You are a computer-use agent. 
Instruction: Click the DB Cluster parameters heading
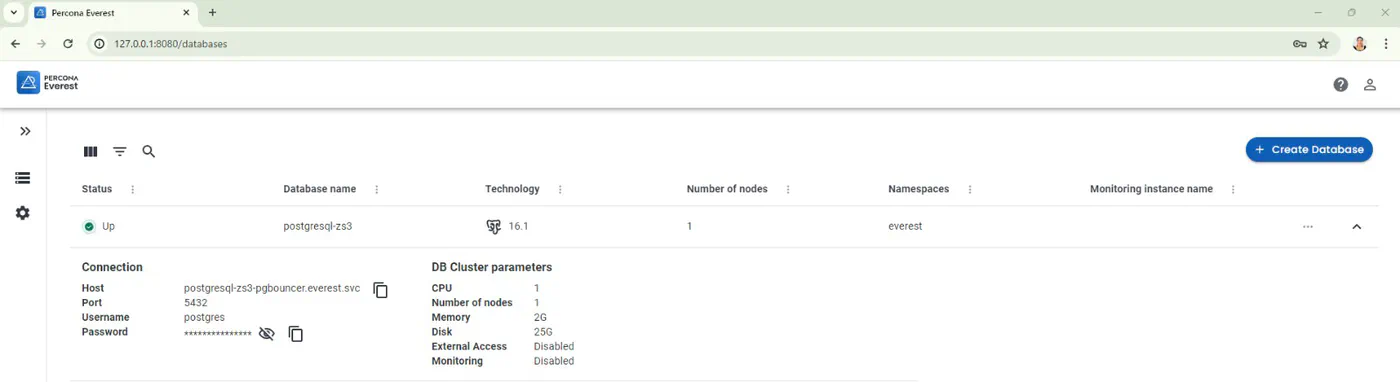492,267
